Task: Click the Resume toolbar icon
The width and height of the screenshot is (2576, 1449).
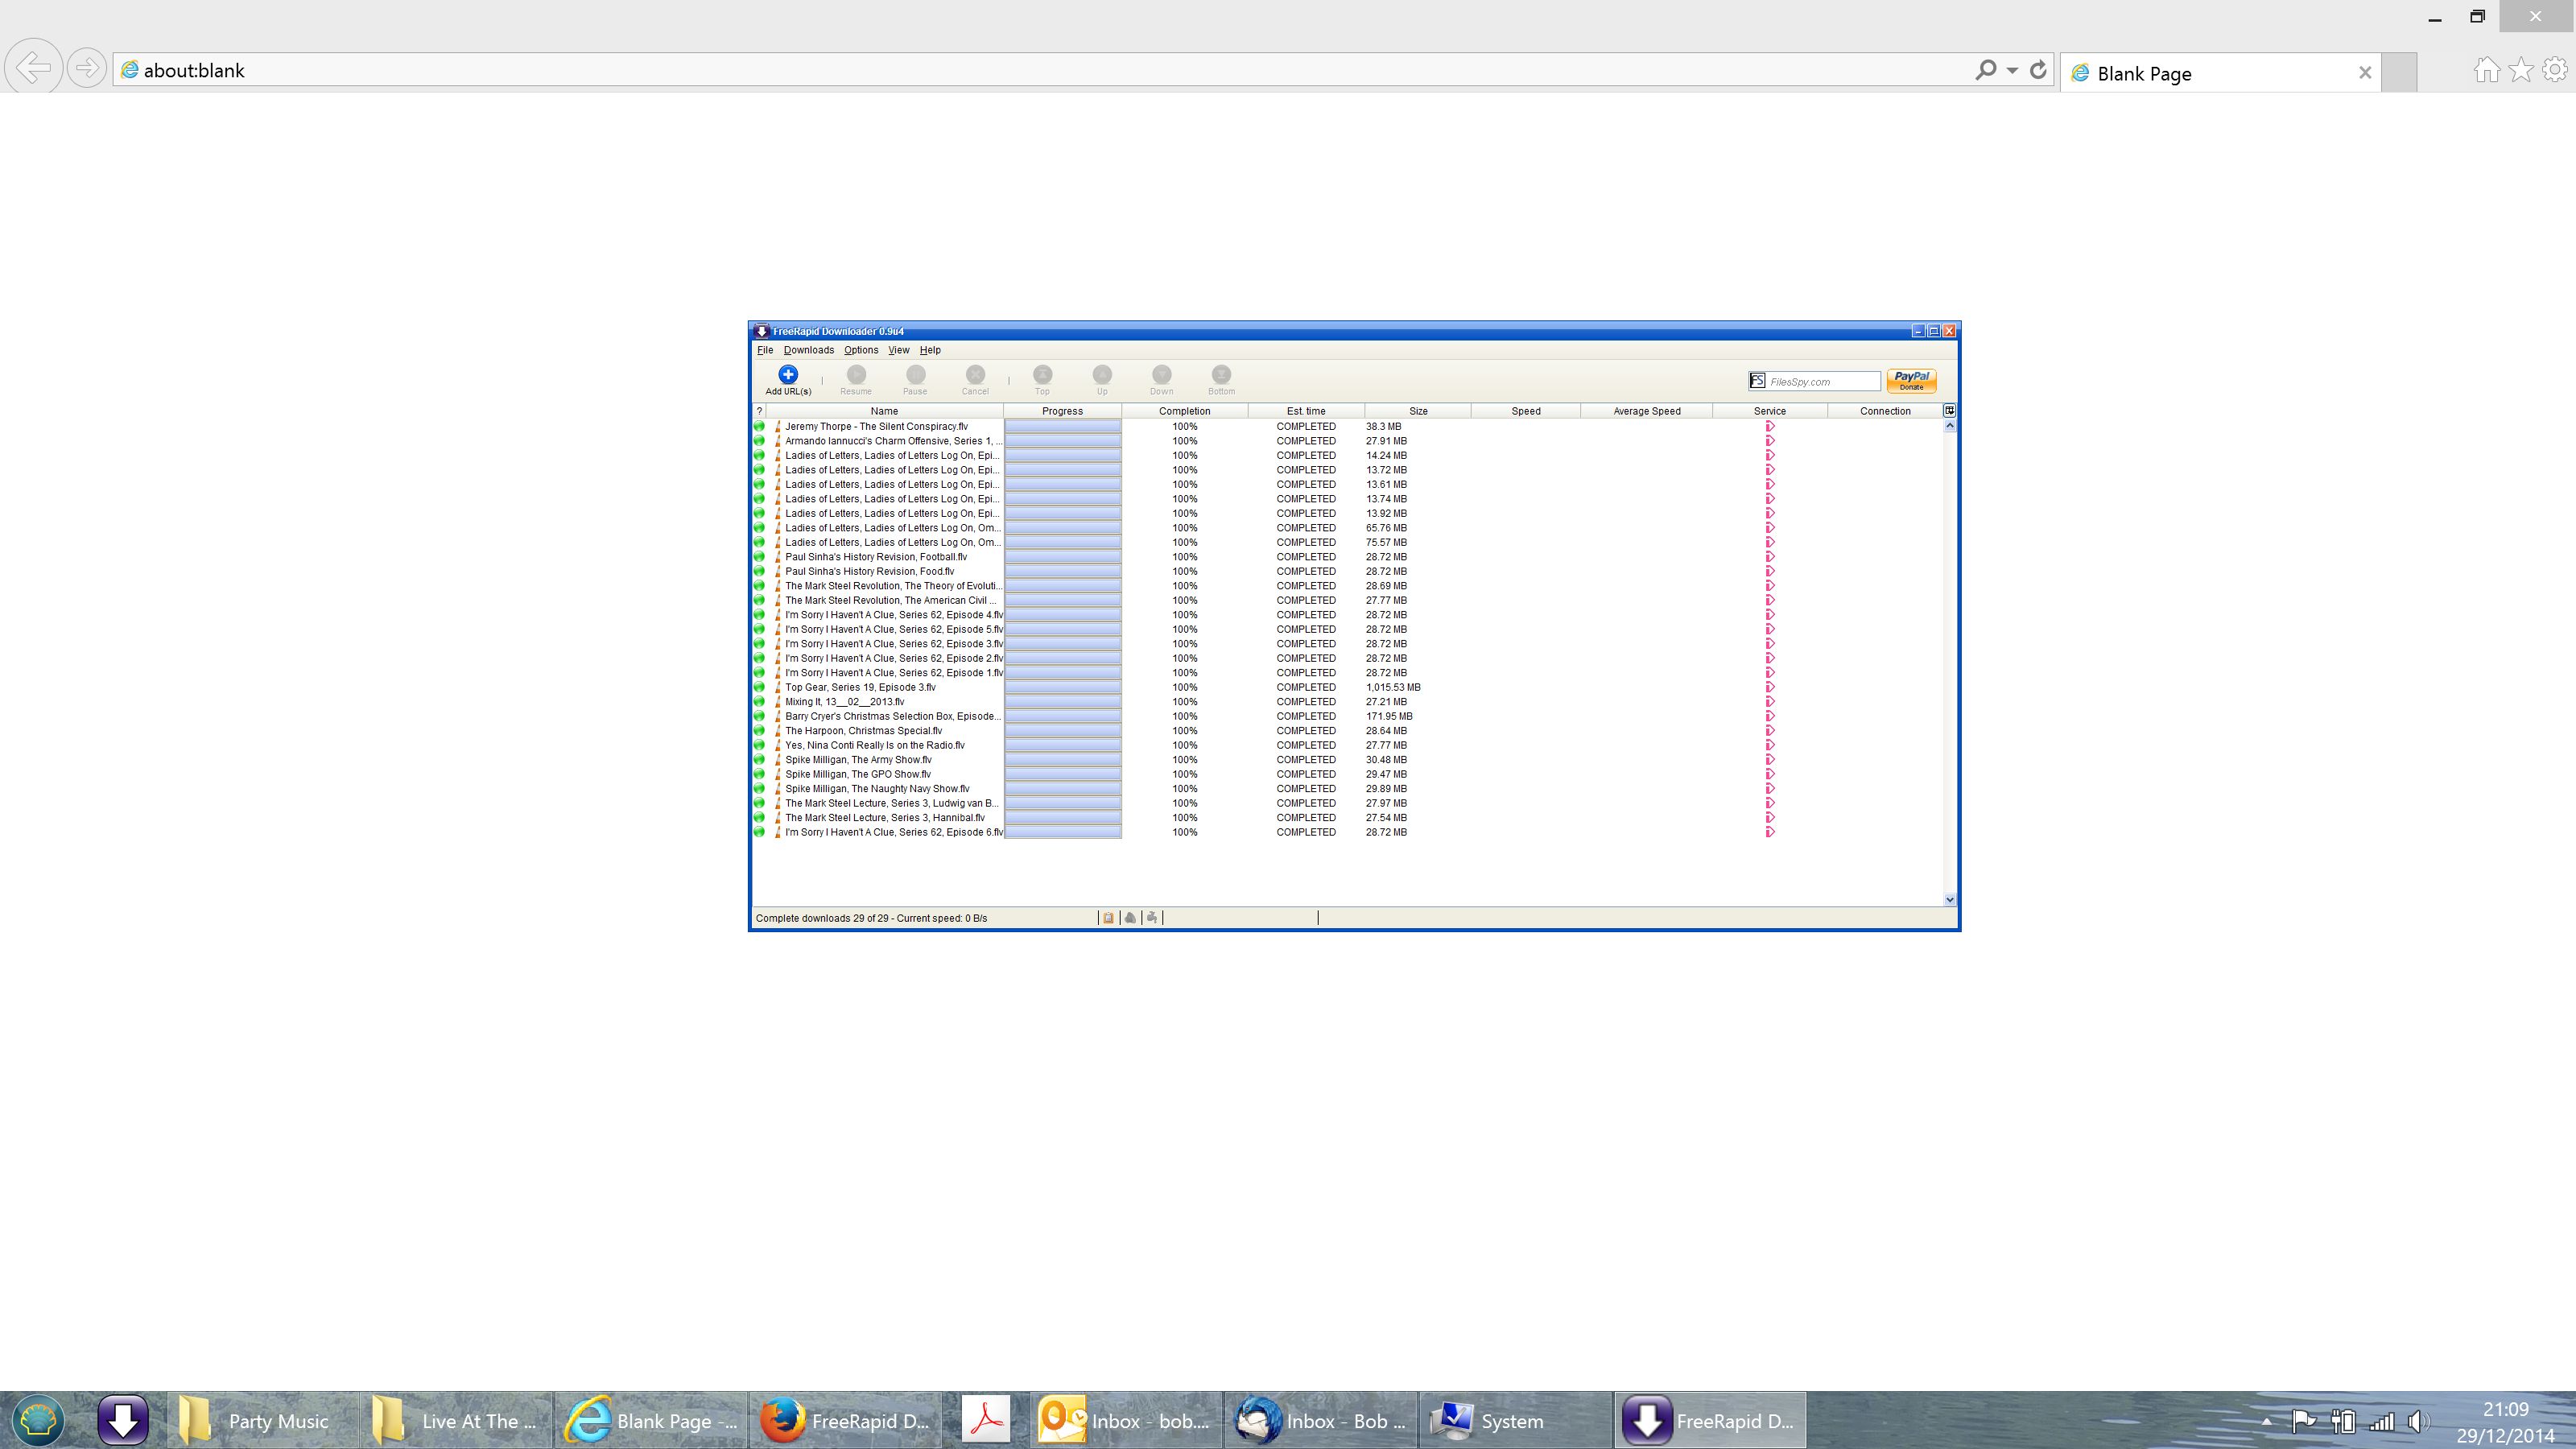Action: point(856,375)
